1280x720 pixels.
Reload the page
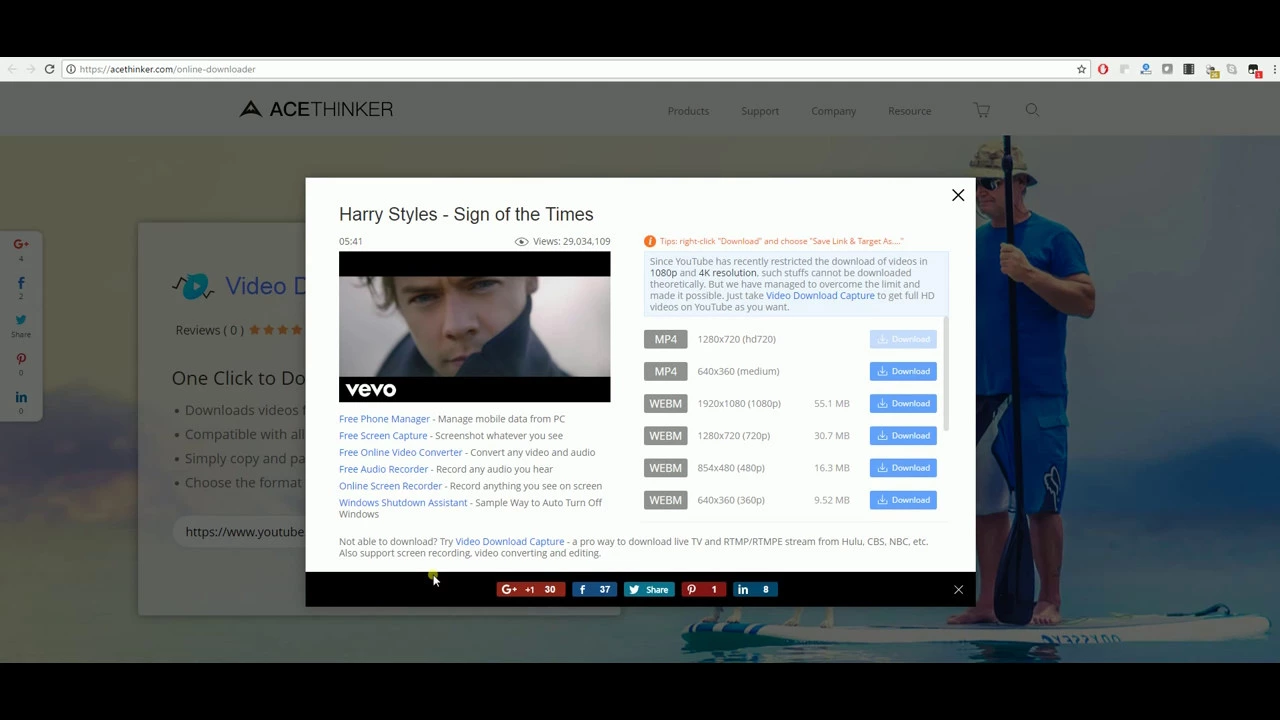coord(49,69)
